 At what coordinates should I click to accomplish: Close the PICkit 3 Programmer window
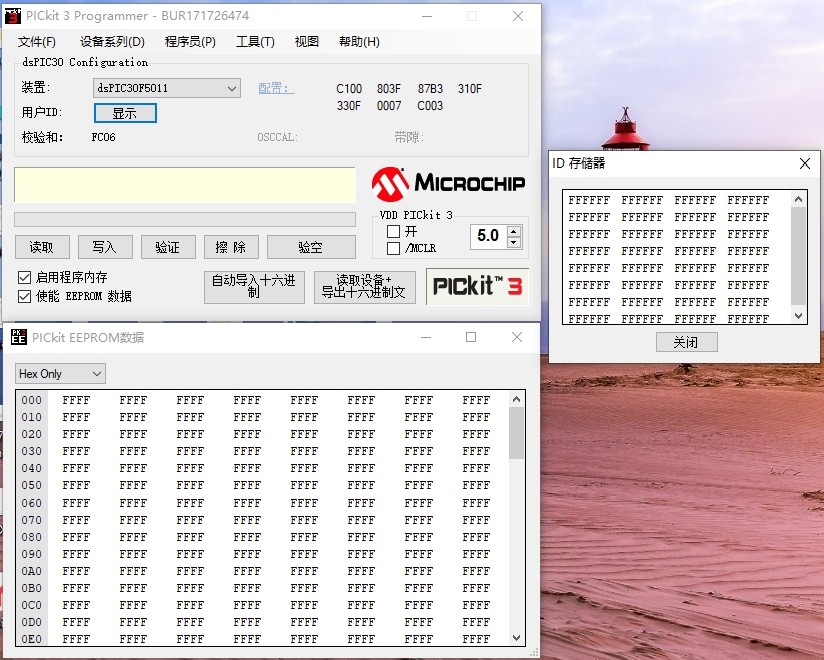pyautogui.click(x=518, y=16)
